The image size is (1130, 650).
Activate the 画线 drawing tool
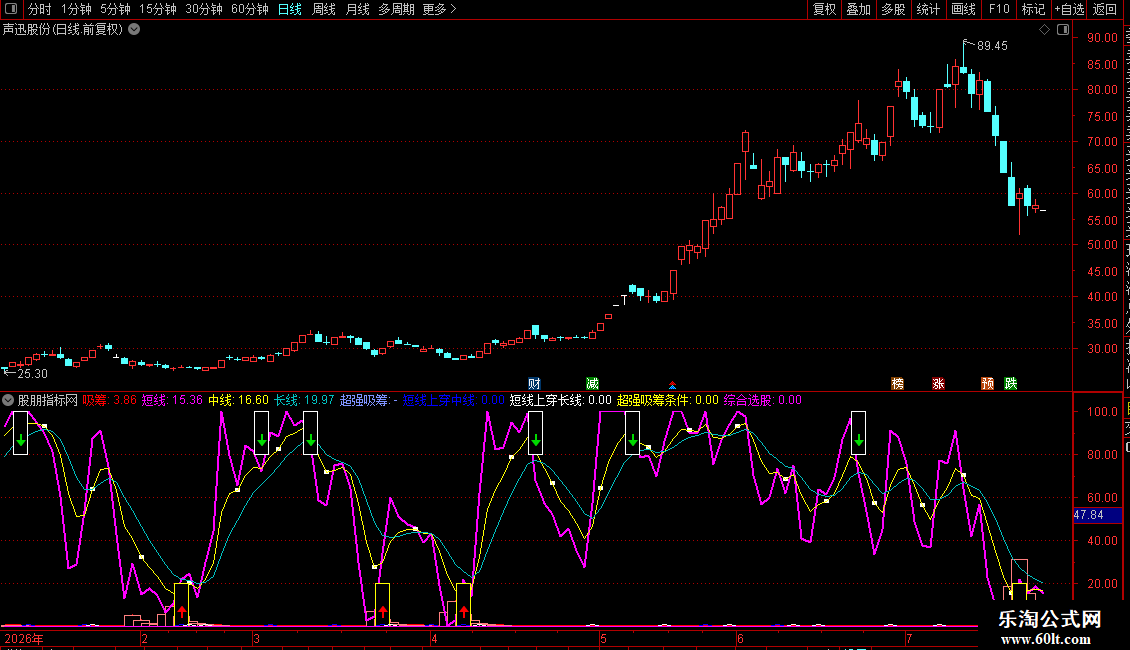963,9
